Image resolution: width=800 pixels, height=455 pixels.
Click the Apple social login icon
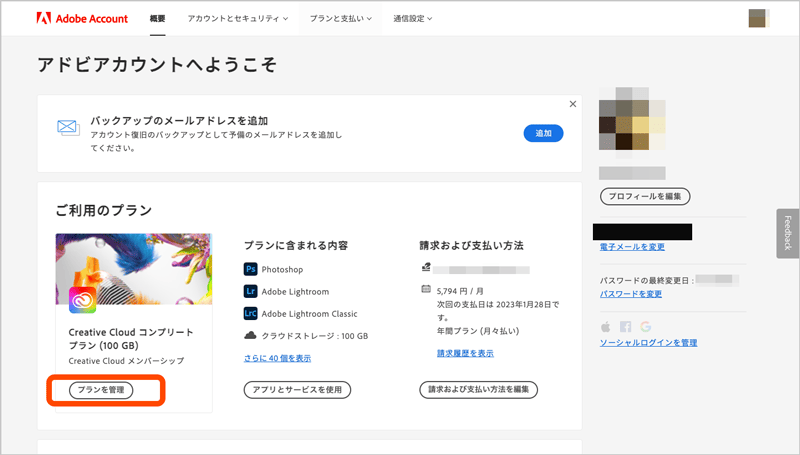tap(605, 327)
